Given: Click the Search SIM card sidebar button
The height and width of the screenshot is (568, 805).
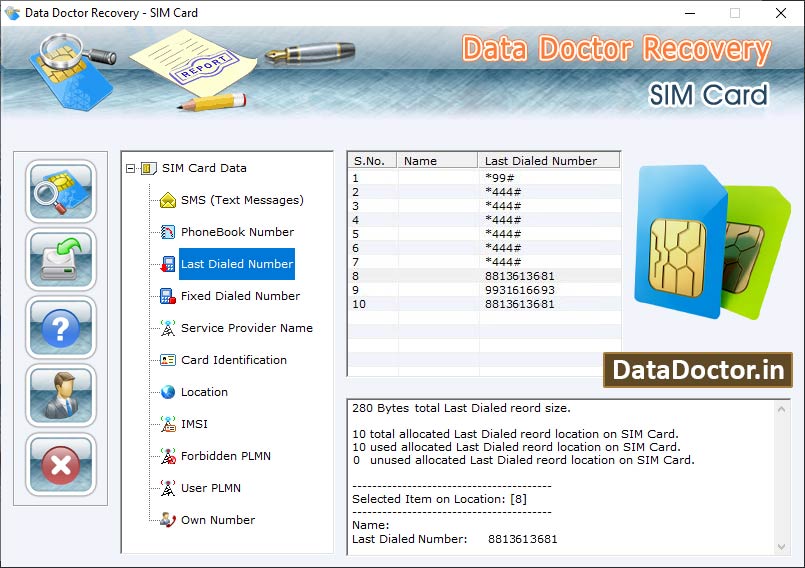Looking at the screenshot, I should tap(61, 191).
